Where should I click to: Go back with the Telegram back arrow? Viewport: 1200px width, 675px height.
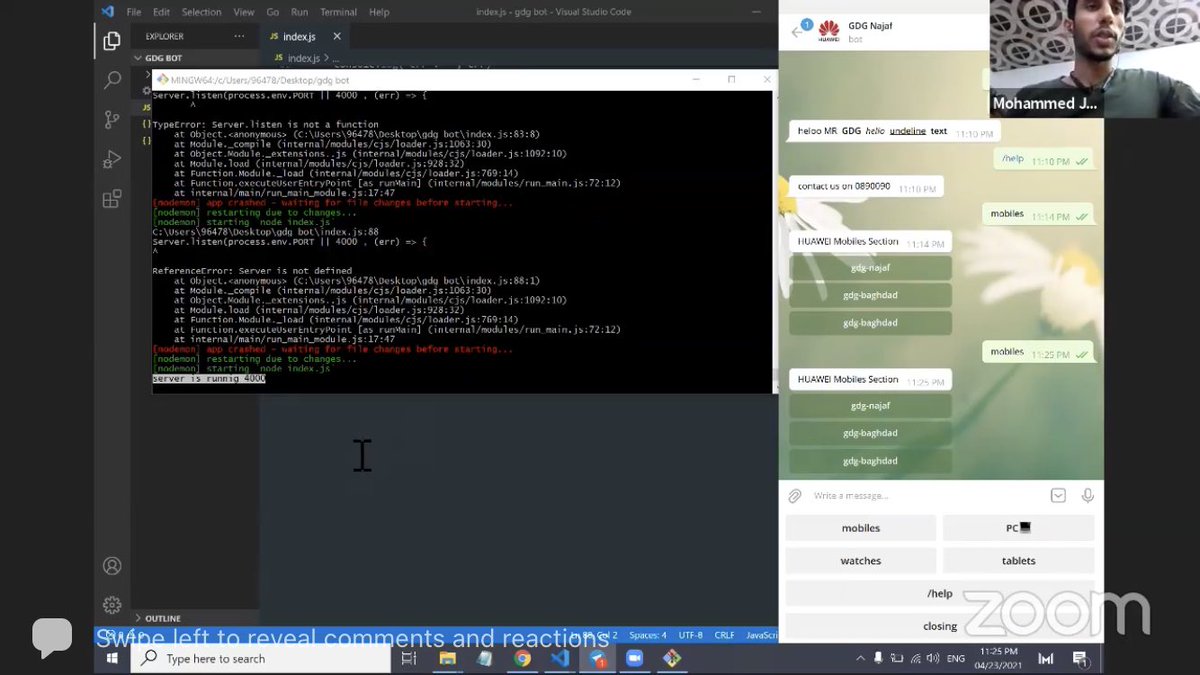pos(796,31)
